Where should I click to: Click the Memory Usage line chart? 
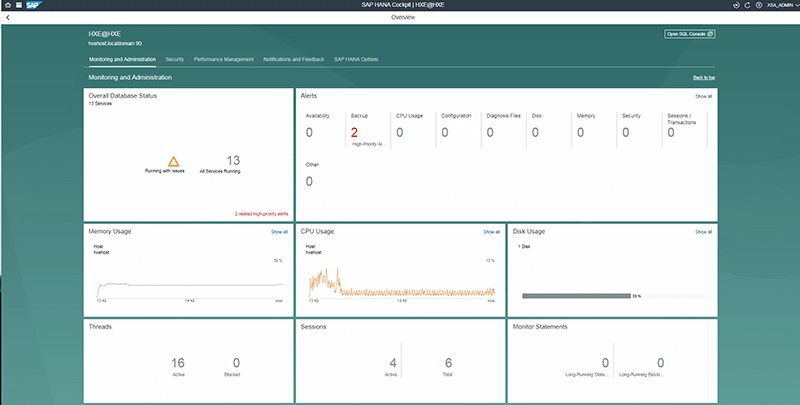click(189, 290)
